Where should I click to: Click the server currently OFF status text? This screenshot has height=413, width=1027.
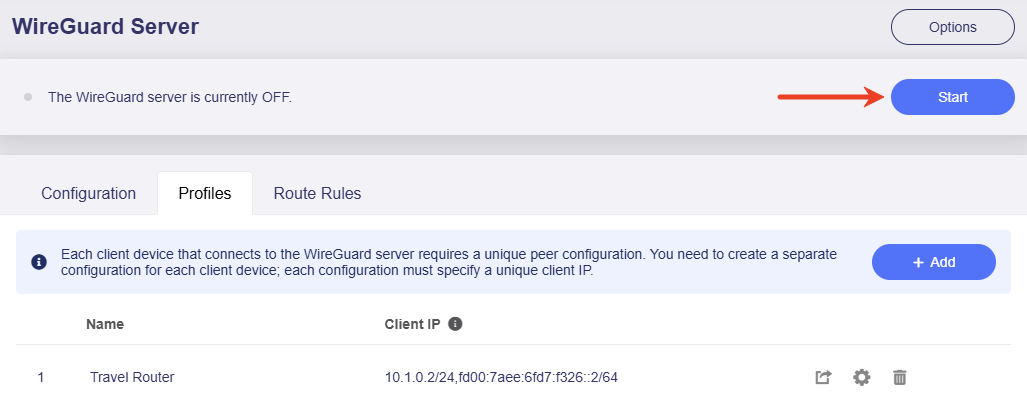pos(170,98)
